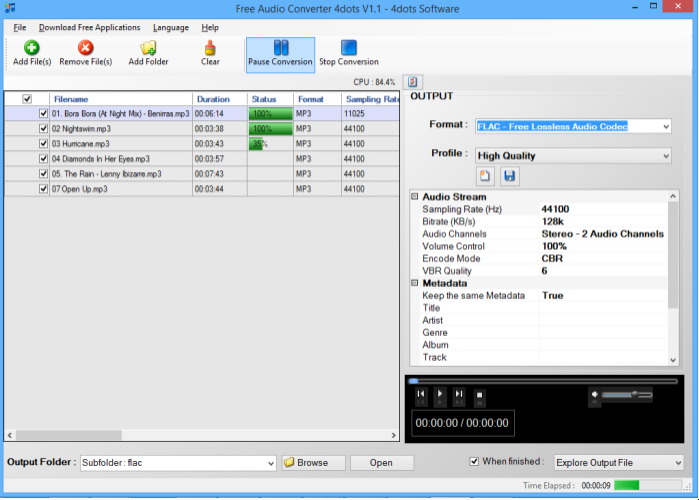Open the Explore Output File dropdown
Screen dimensions: 699x500
coord(678,463)
